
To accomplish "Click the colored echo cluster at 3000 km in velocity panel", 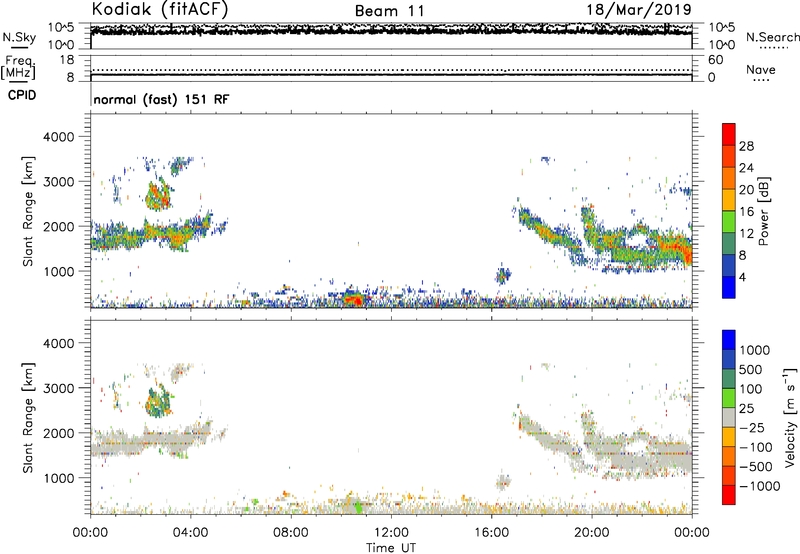I will click(158, 401).
